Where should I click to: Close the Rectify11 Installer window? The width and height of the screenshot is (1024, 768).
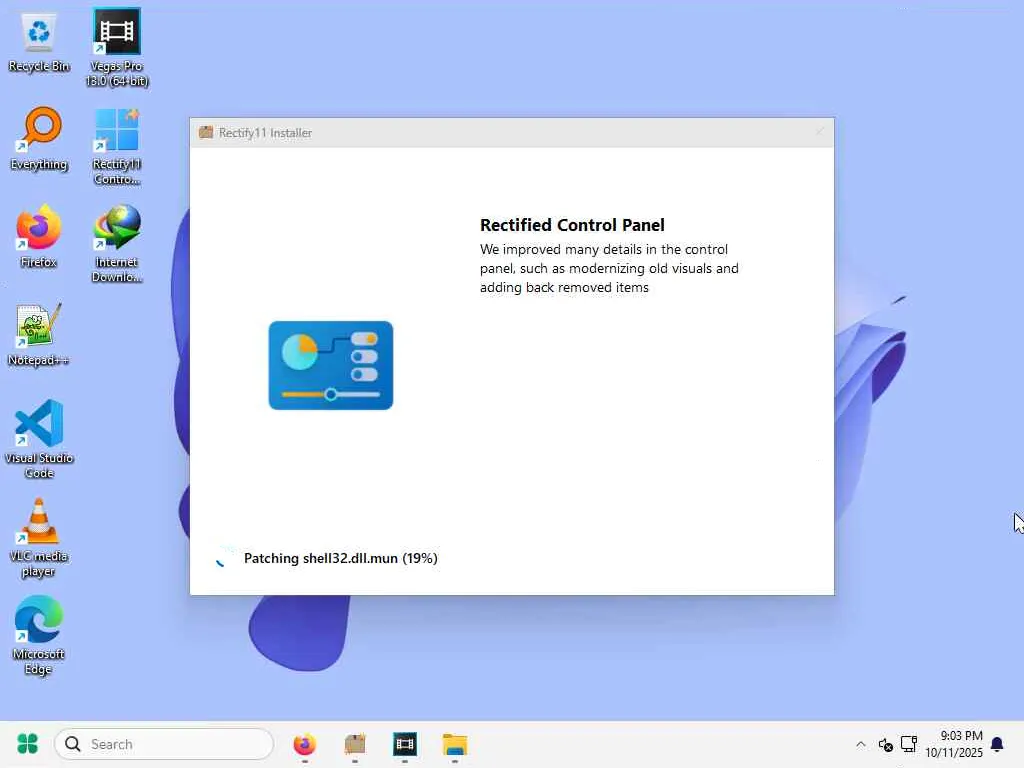[819, 133]
